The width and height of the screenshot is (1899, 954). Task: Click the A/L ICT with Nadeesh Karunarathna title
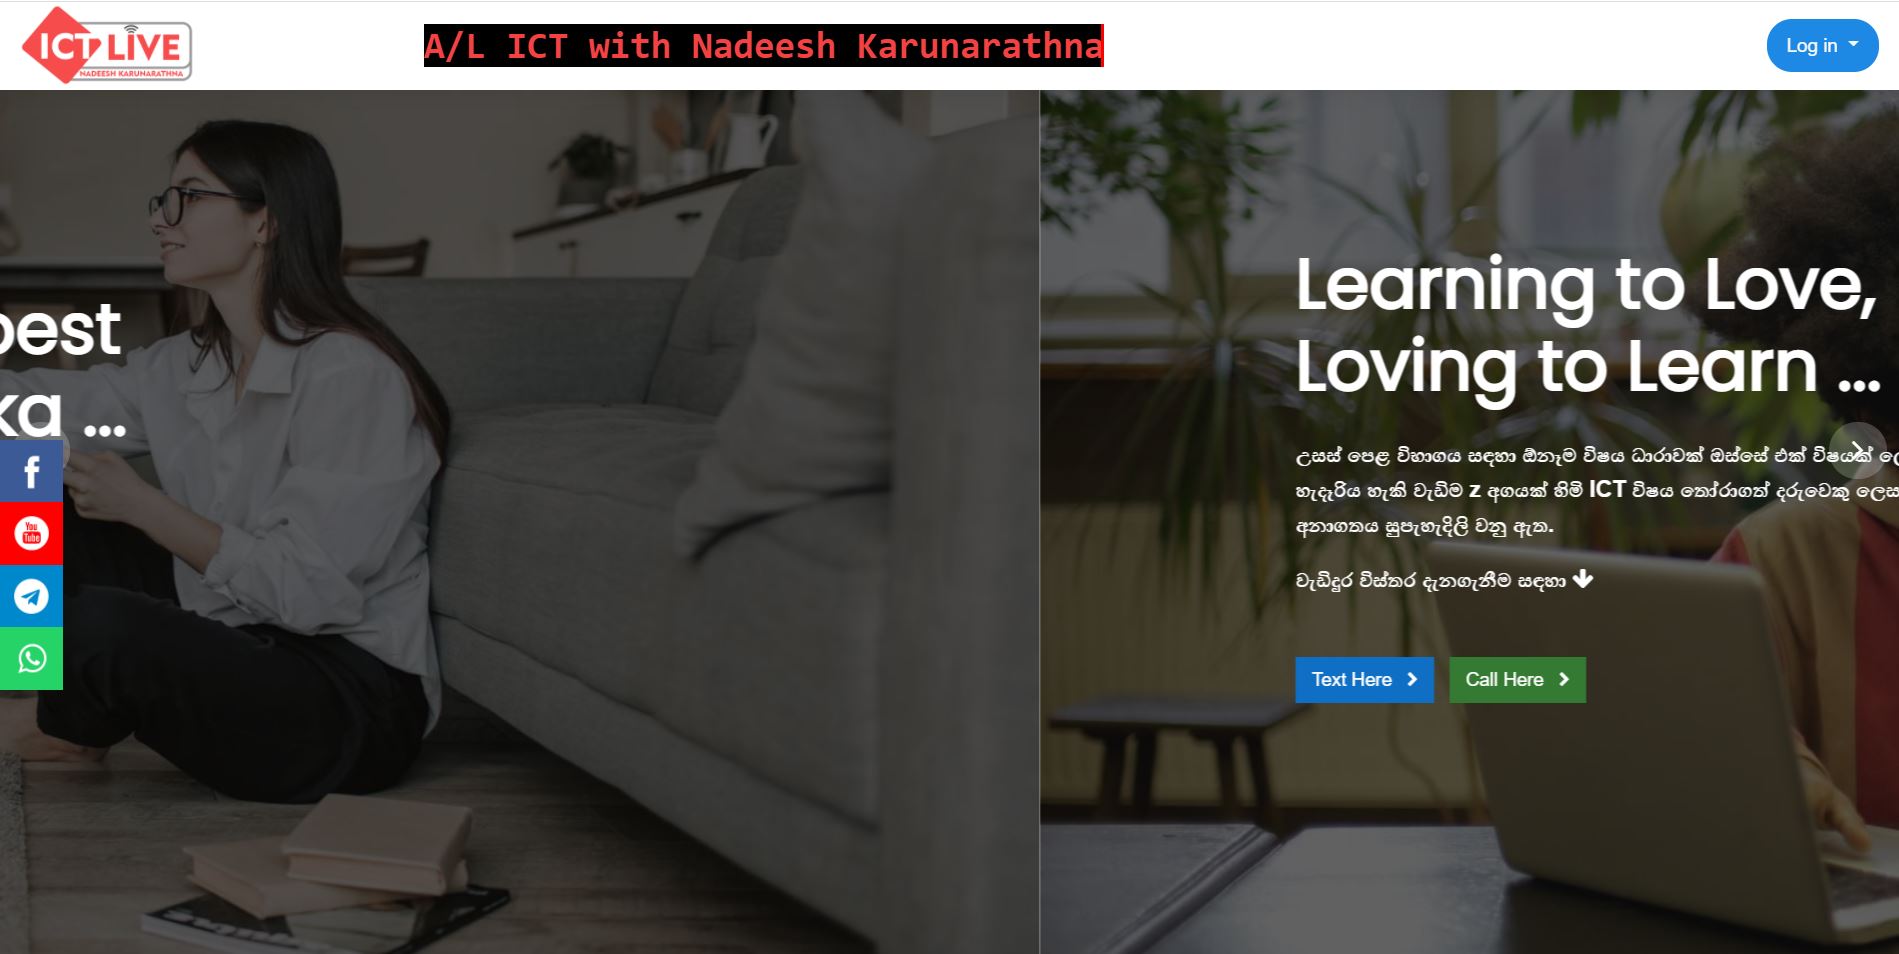point(763,46)
